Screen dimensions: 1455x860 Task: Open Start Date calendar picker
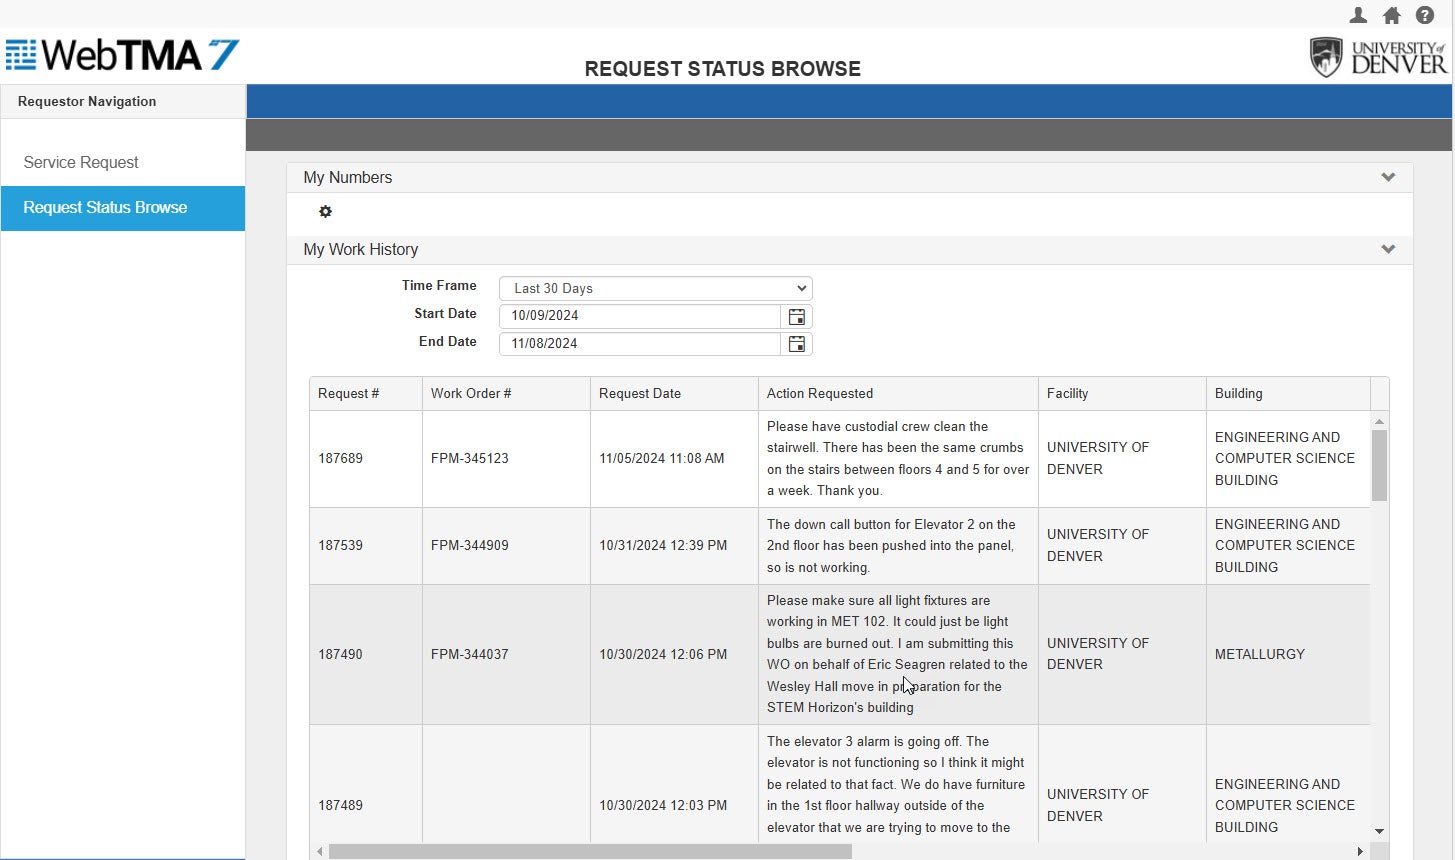tap(796, 316)
